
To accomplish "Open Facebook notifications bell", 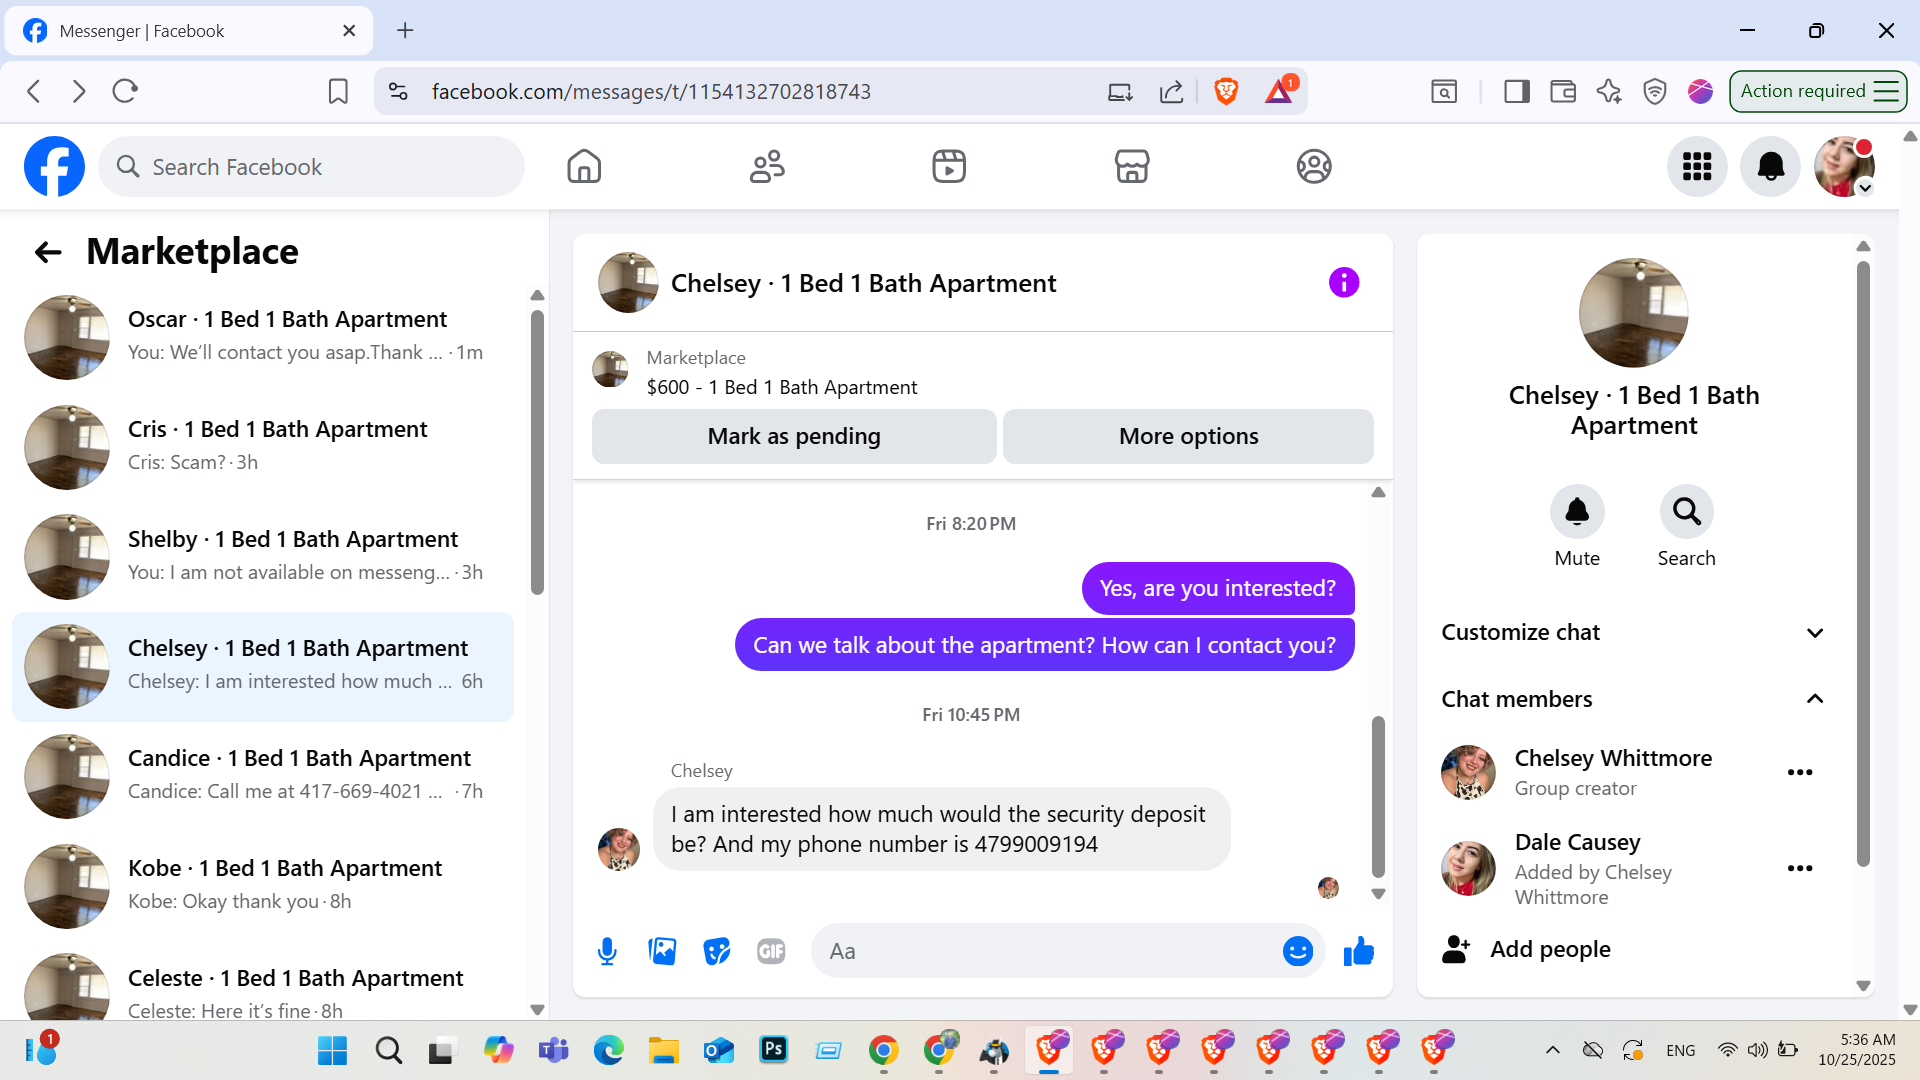I will (x=1771, y=166).
